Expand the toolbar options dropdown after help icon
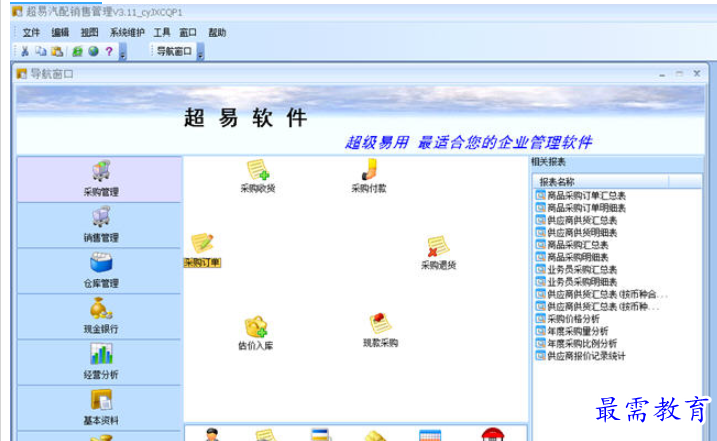 click(x=122, y=53)
